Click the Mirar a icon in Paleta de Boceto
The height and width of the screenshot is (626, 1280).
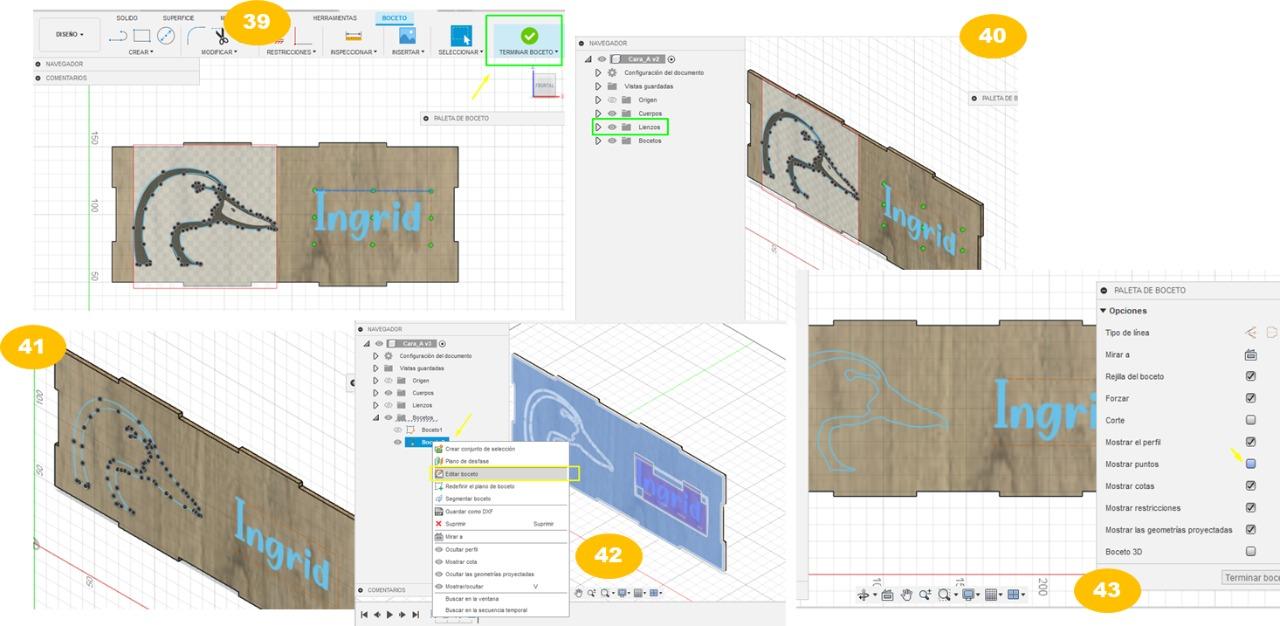(1250, 354)
